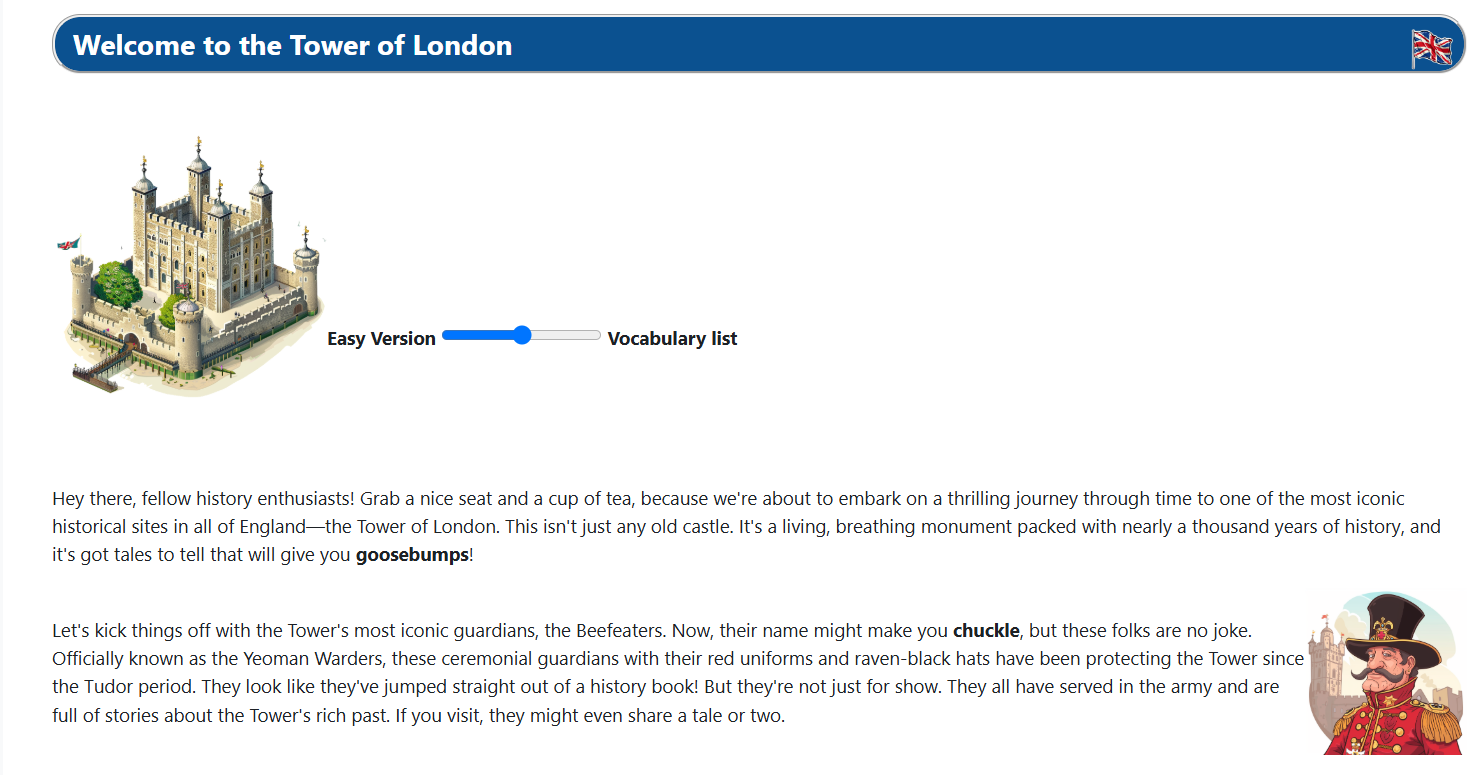Click the Beefeater guard illustration
The height and width of the screenshot is (775, 1478).
[1384, 673]
